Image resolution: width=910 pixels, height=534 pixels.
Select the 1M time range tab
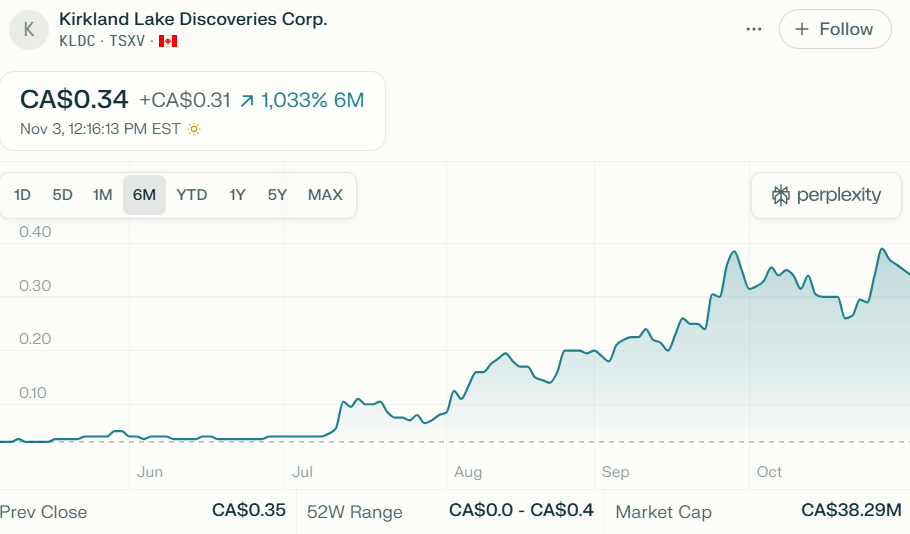102,195
